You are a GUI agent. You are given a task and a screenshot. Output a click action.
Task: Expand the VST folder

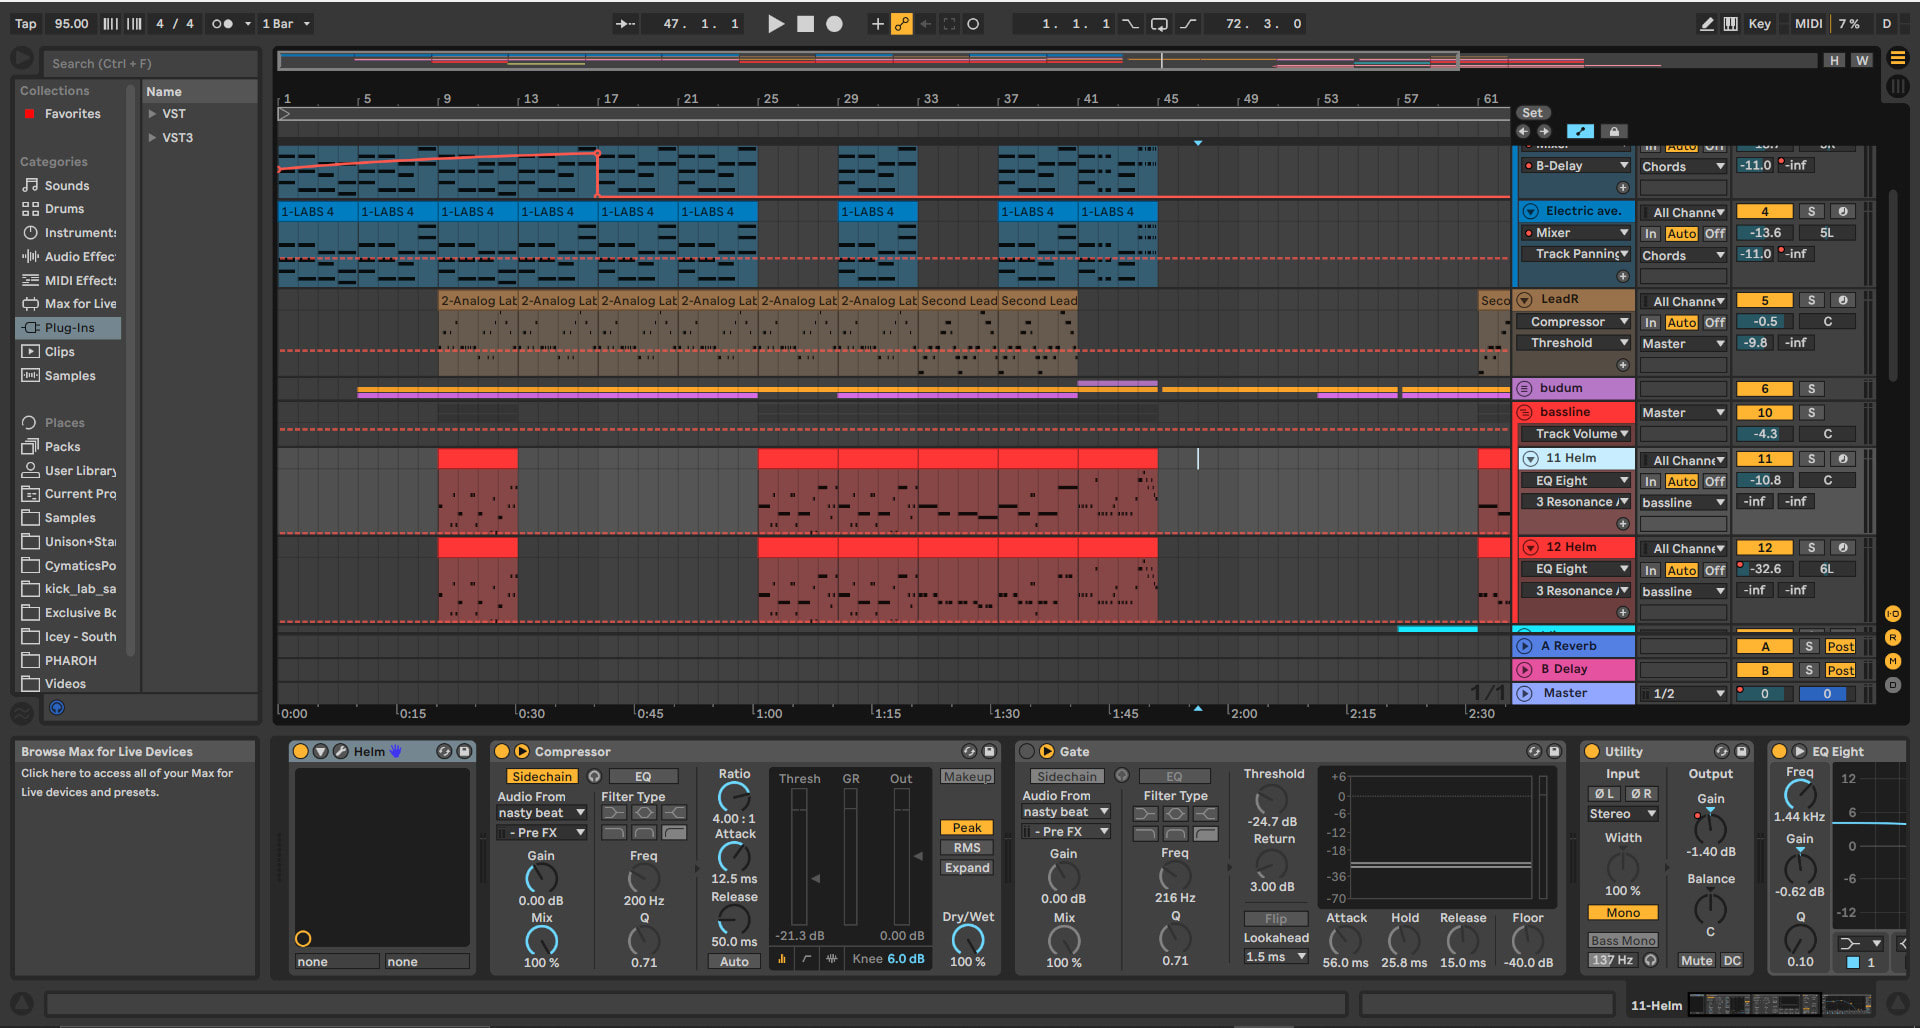[x=153, y=114]
